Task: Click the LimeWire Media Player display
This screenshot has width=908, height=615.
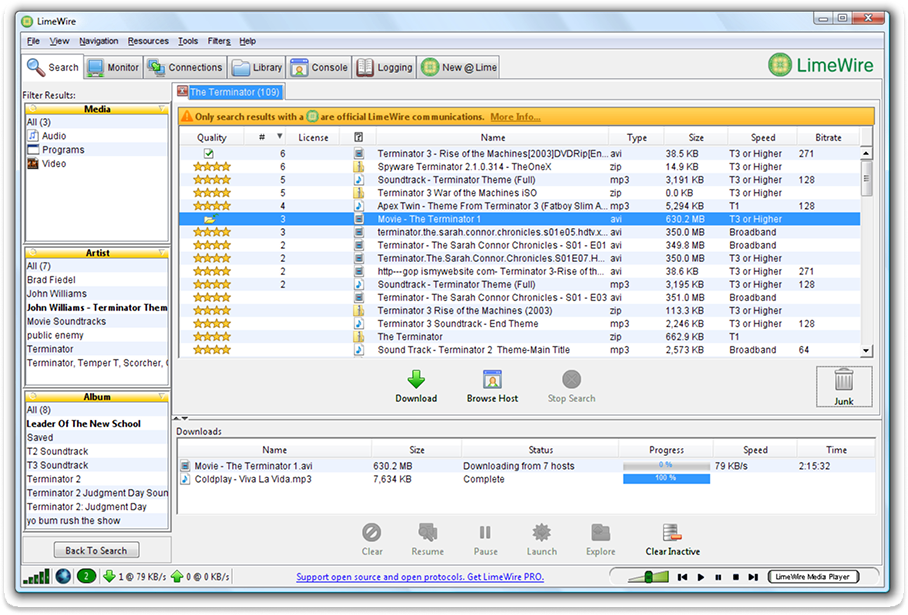Action: coord(813,577)
